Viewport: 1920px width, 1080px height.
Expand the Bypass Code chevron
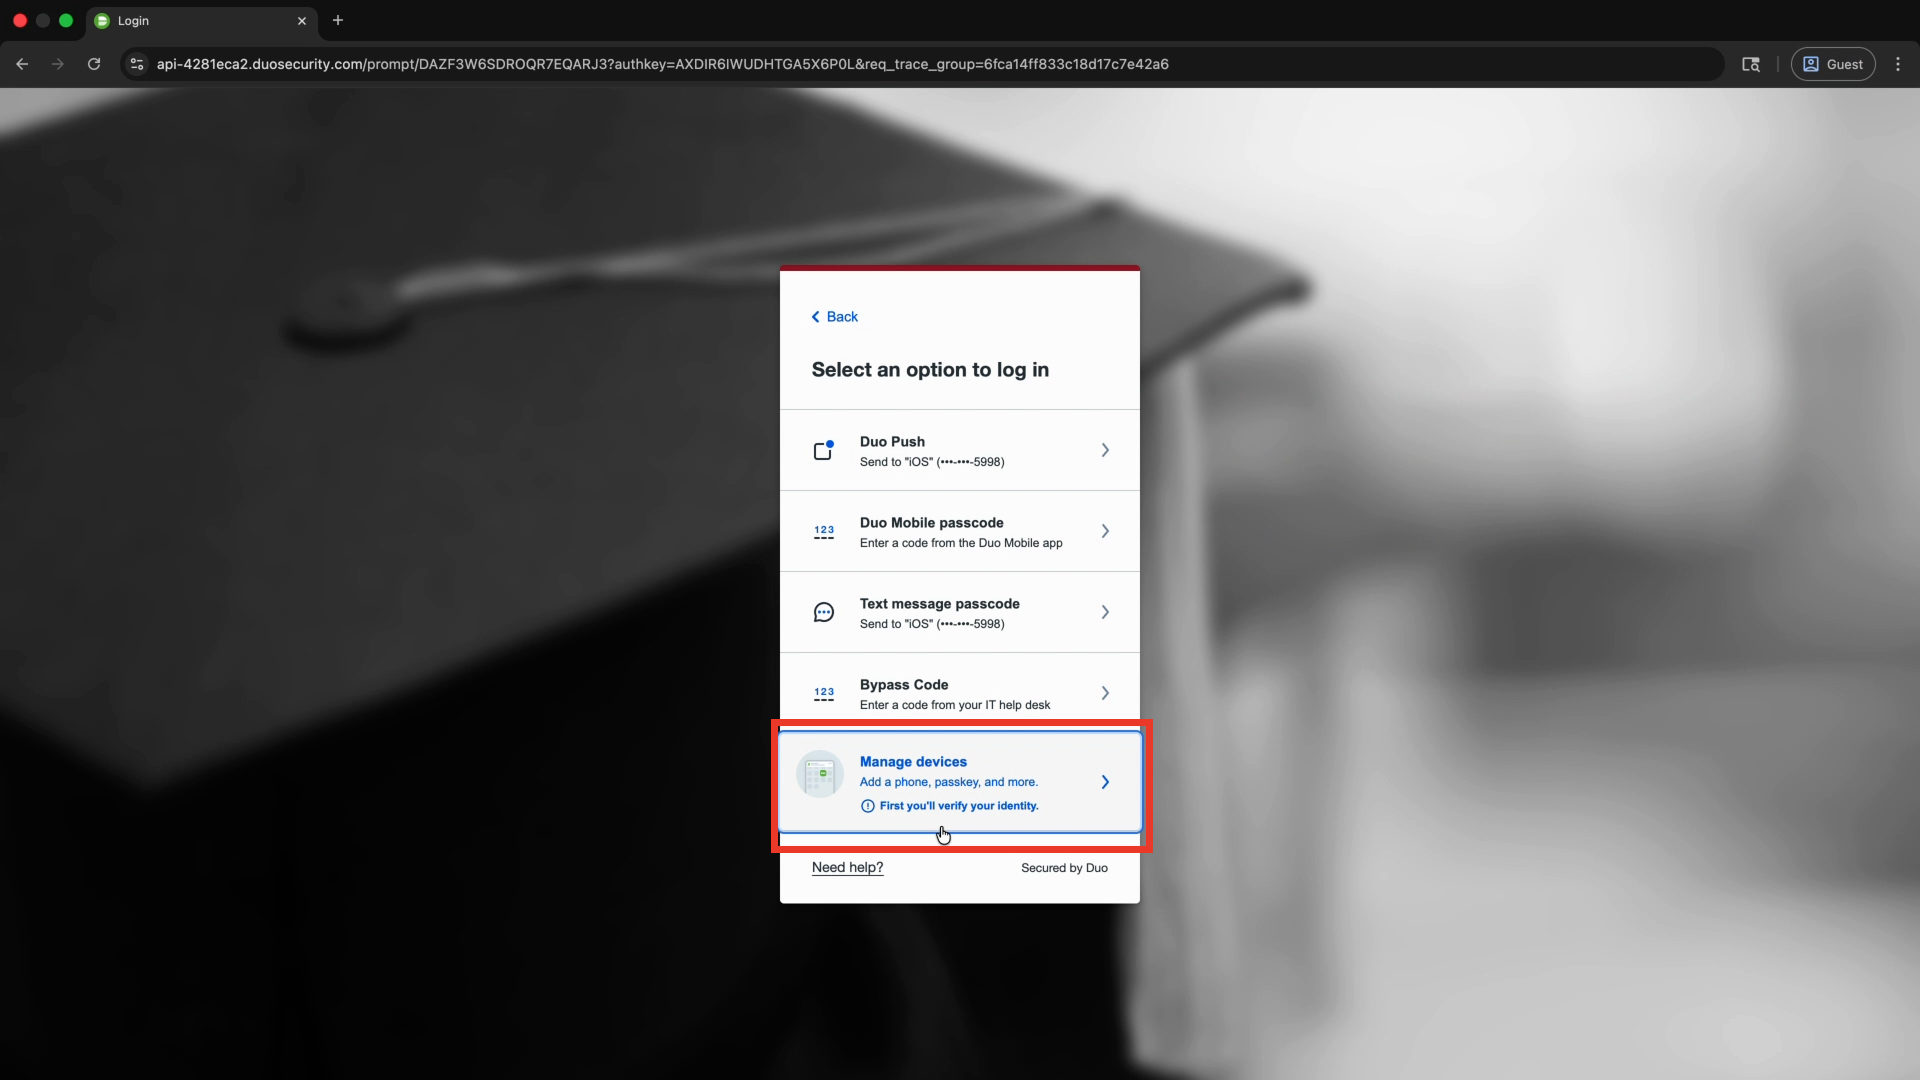(1105, 693)
